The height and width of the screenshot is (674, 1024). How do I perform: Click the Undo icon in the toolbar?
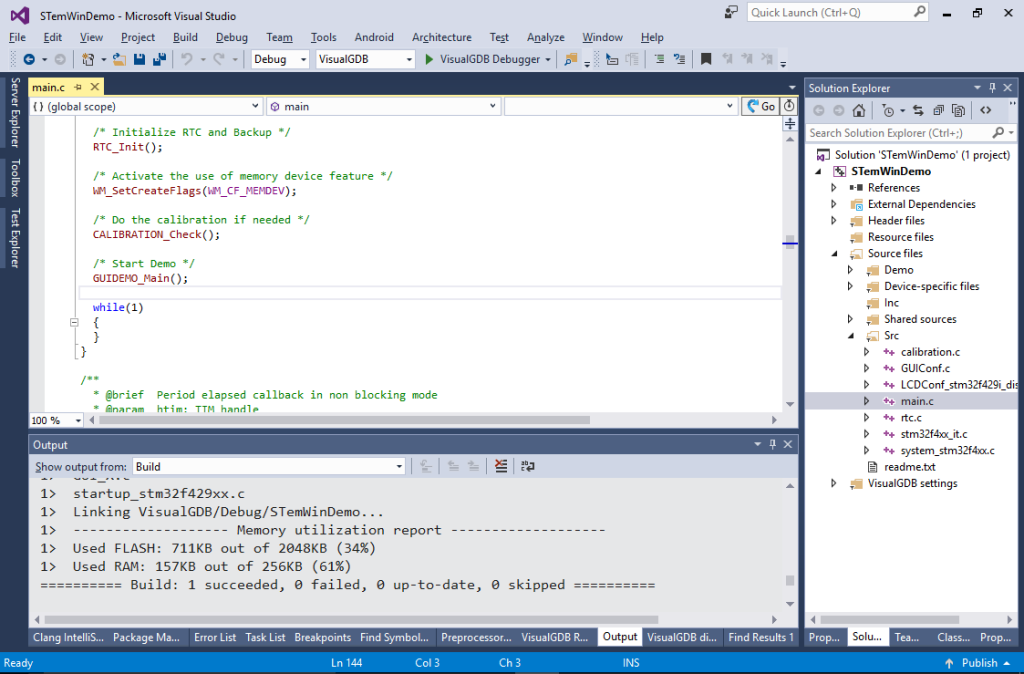tap(188, 59)
